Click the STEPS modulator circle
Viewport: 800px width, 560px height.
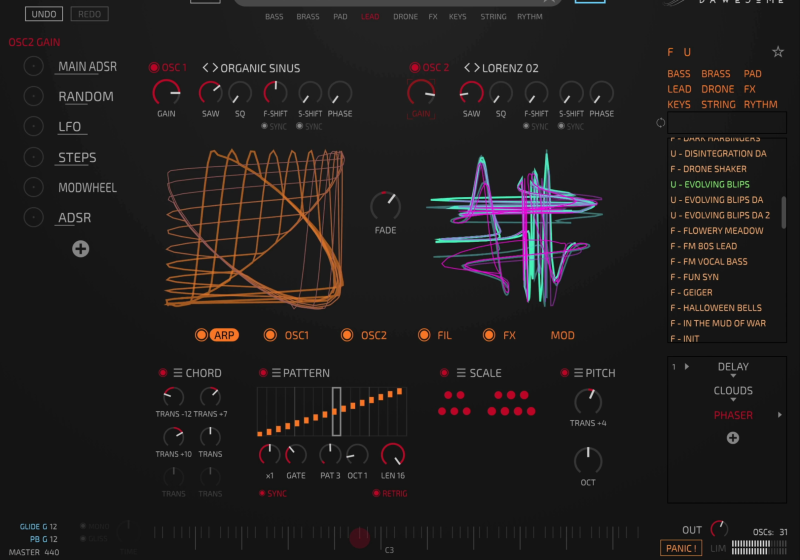tap(34, 157)
